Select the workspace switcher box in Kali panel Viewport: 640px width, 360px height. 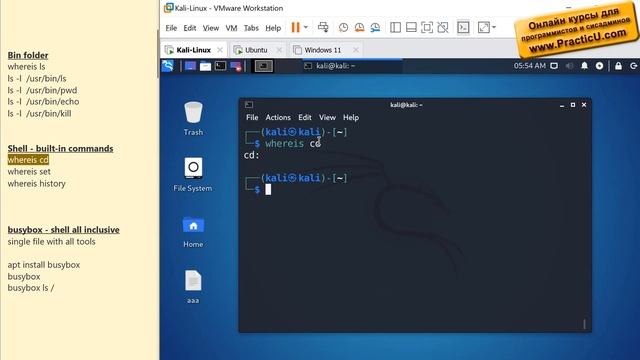[264, 66]
